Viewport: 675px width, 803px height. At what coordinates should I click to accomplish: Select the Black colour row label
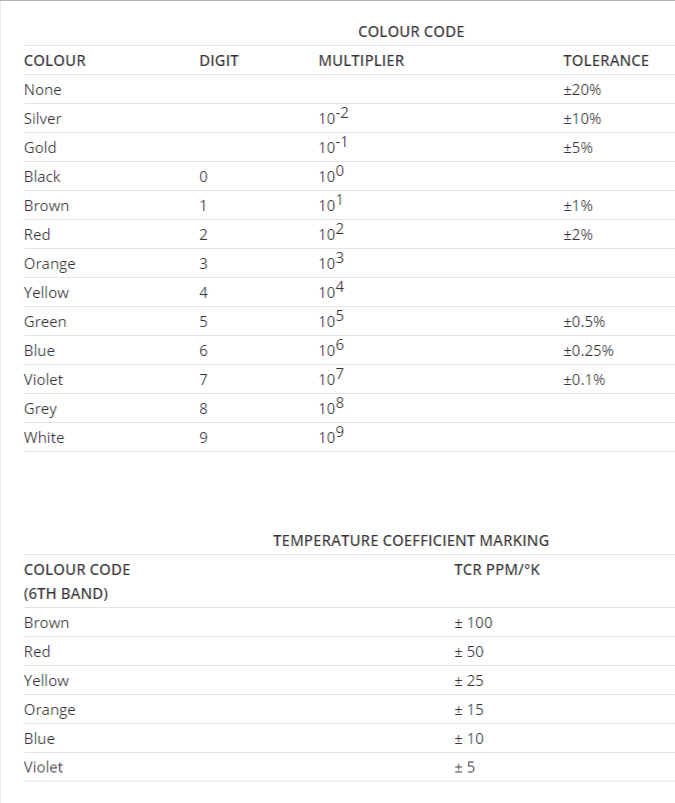[x=42, y=177]
